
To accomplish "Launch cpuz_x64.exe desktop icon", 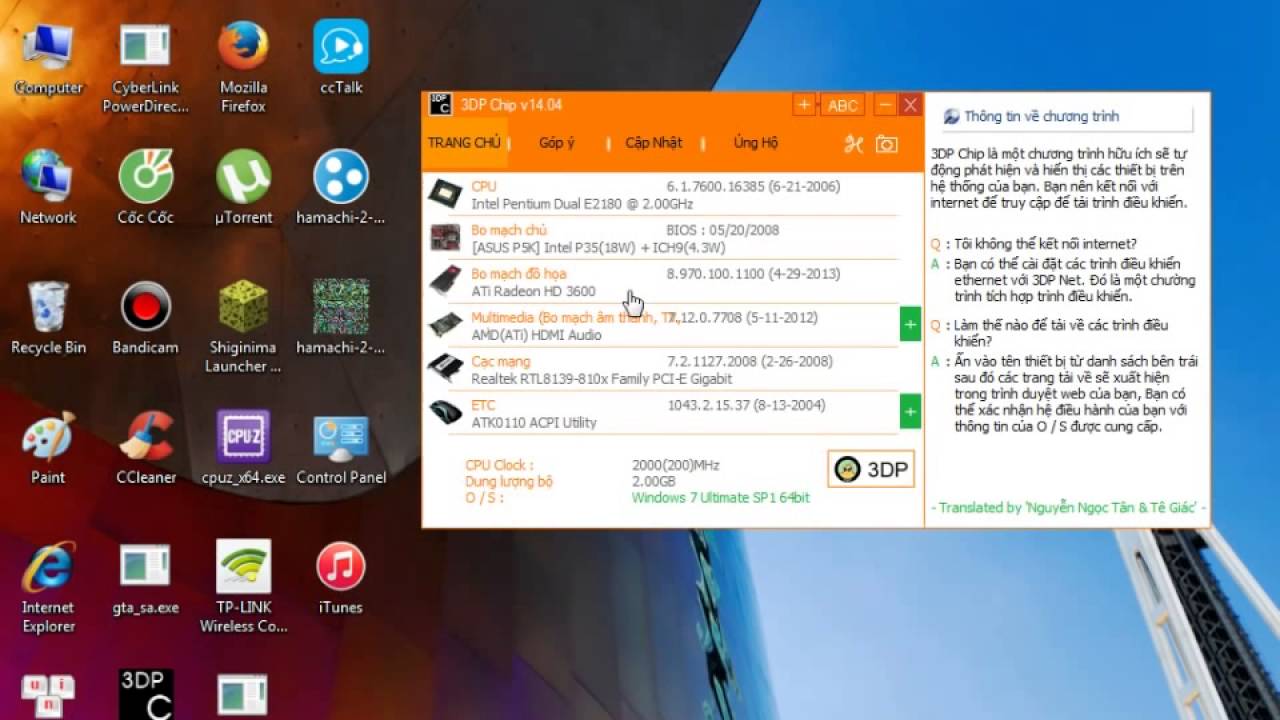I will (x=243, y=448).
